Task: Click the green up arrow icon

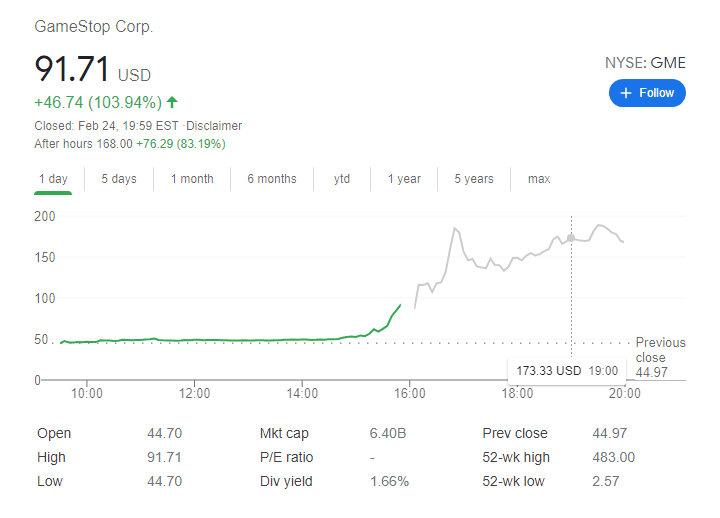Action: click(173, 102)
